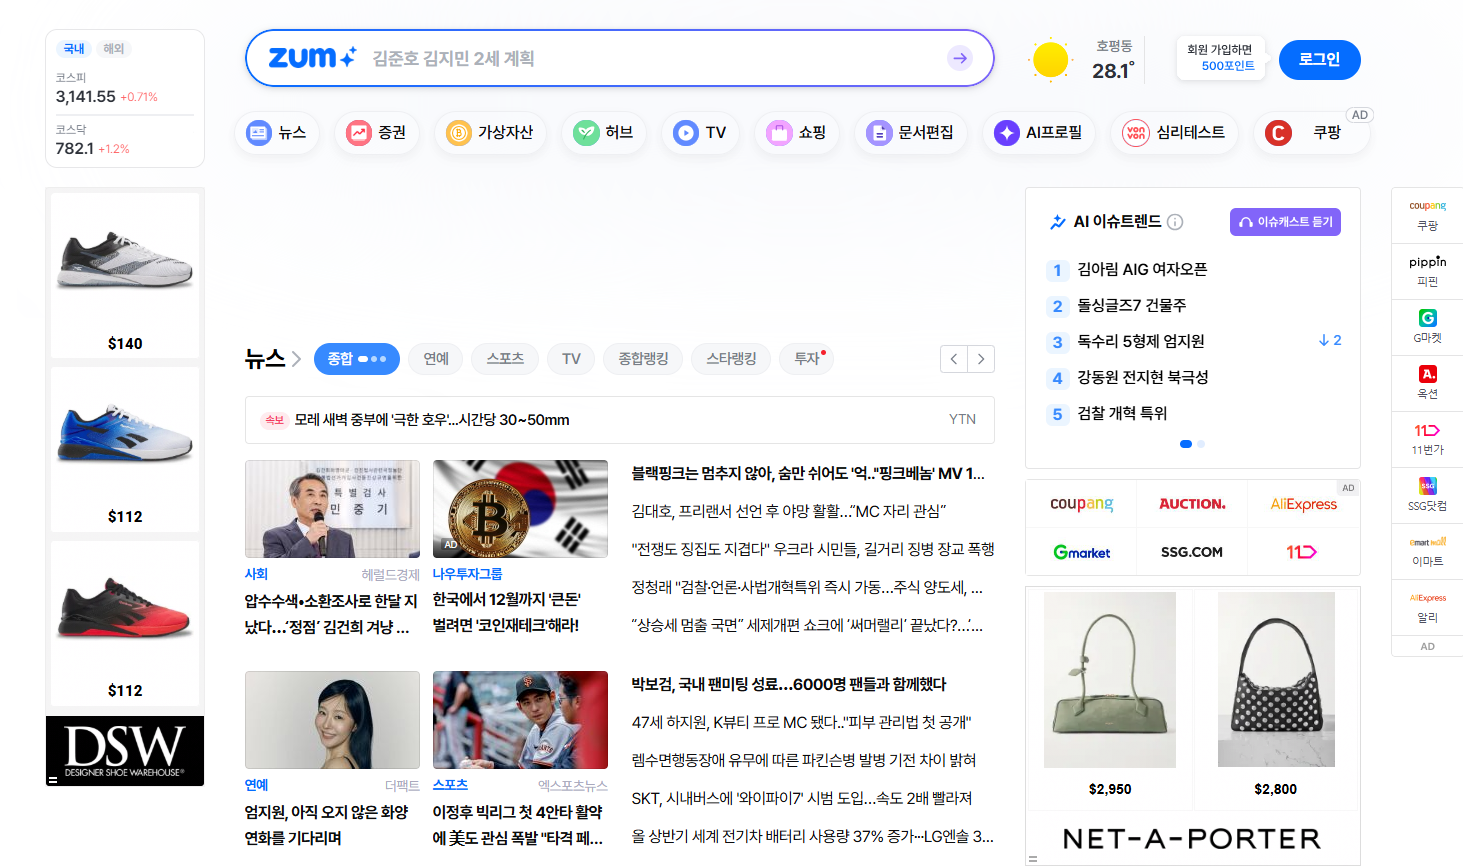Viewport: 1463px width, 867px height.
Task: Select the 스타랭킹 news tab
Action: [731, 359]
